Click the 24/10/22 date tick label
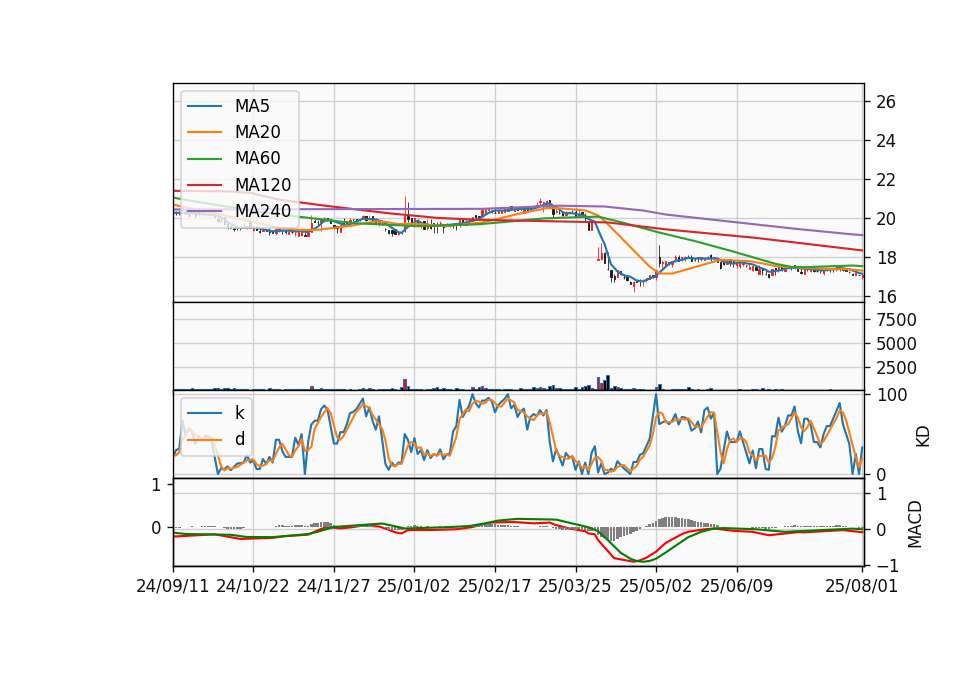 click(x=253, y=587)
